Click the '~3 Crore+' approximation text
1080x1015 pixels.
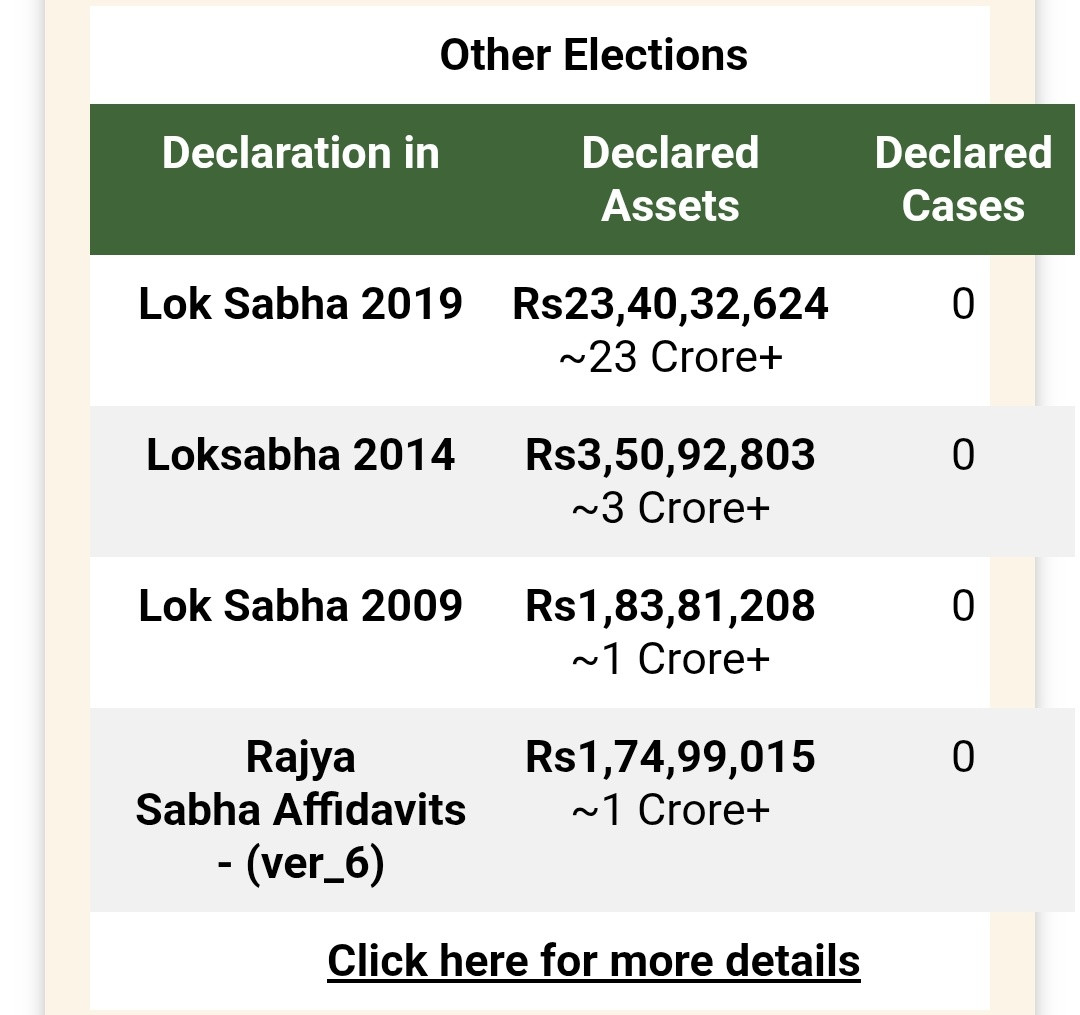click(670, 508)
